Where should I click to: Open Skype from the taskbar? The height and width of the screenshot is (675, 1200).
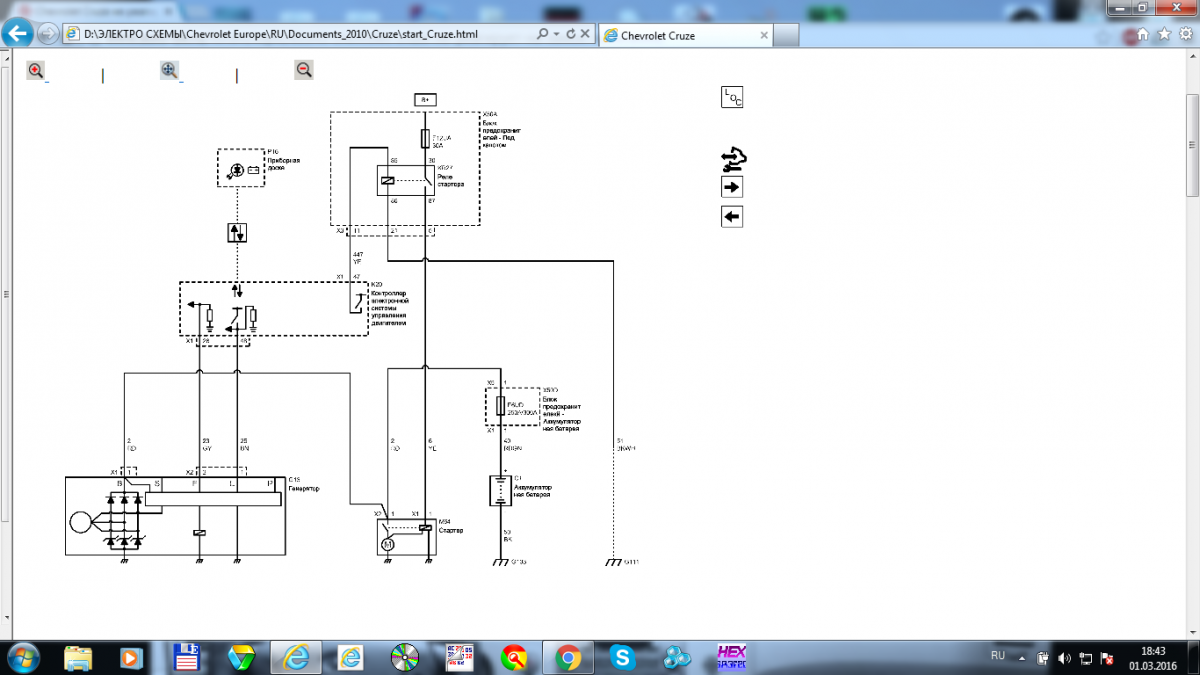pos(625,657)
